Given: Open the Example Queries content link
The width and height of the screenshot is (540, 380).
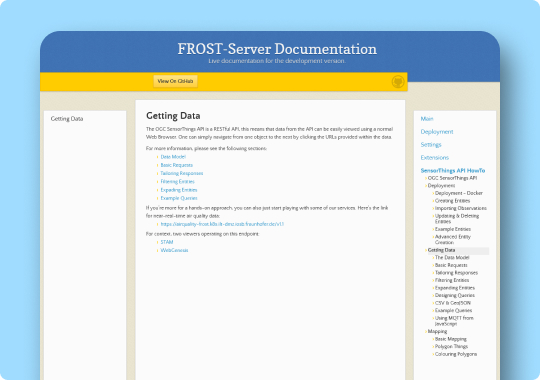Looking at the screenshot, I should click(x=179, y=198).
